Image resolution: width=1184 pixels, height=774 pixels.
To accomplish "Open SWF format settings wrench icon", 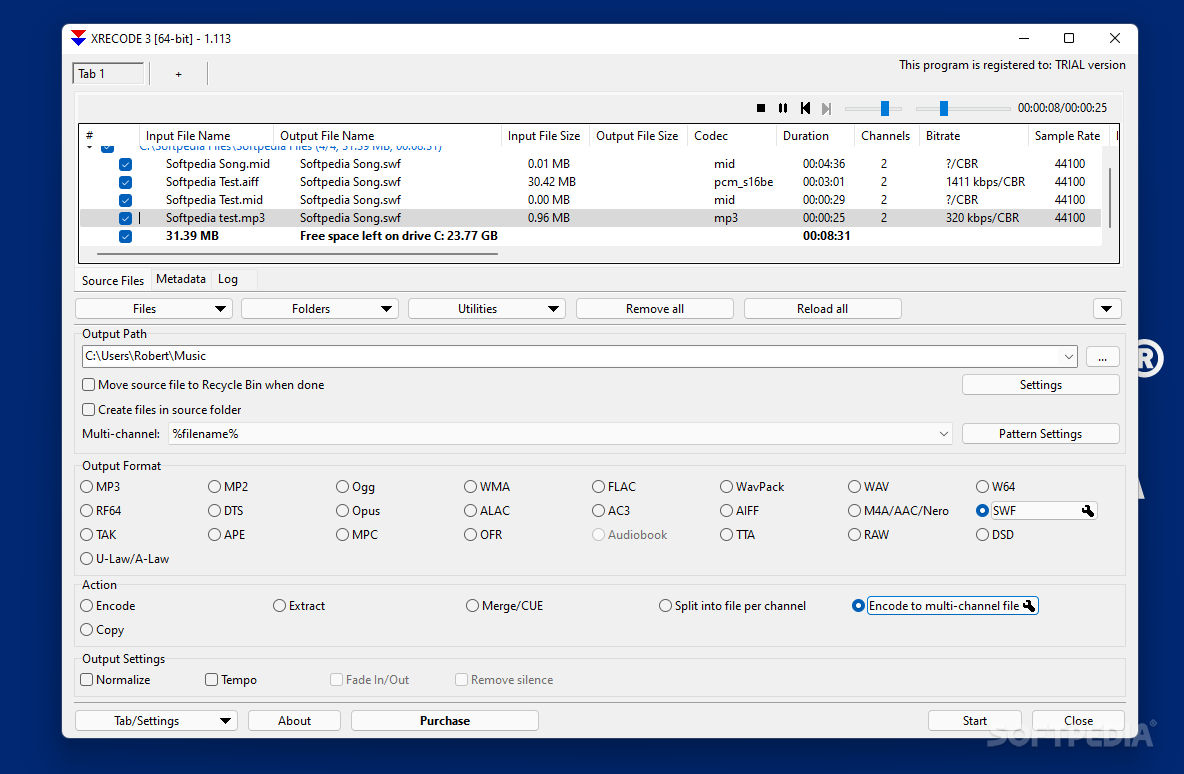I will 1087,510.
